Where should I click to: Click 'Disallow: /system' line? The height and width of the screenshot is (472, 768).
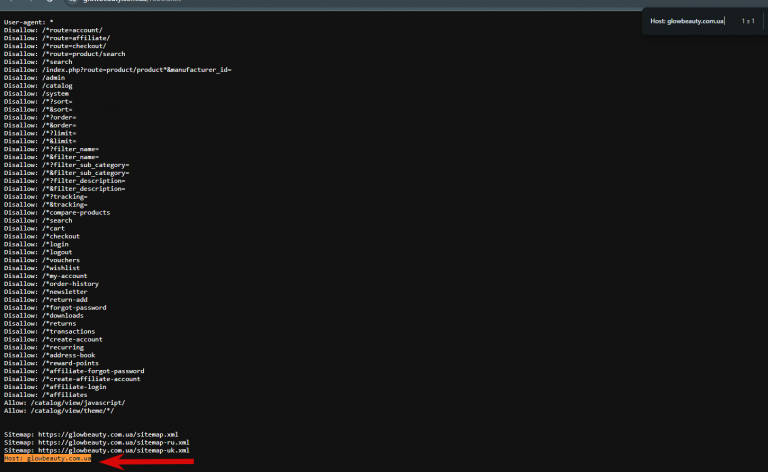click(36, 94)
